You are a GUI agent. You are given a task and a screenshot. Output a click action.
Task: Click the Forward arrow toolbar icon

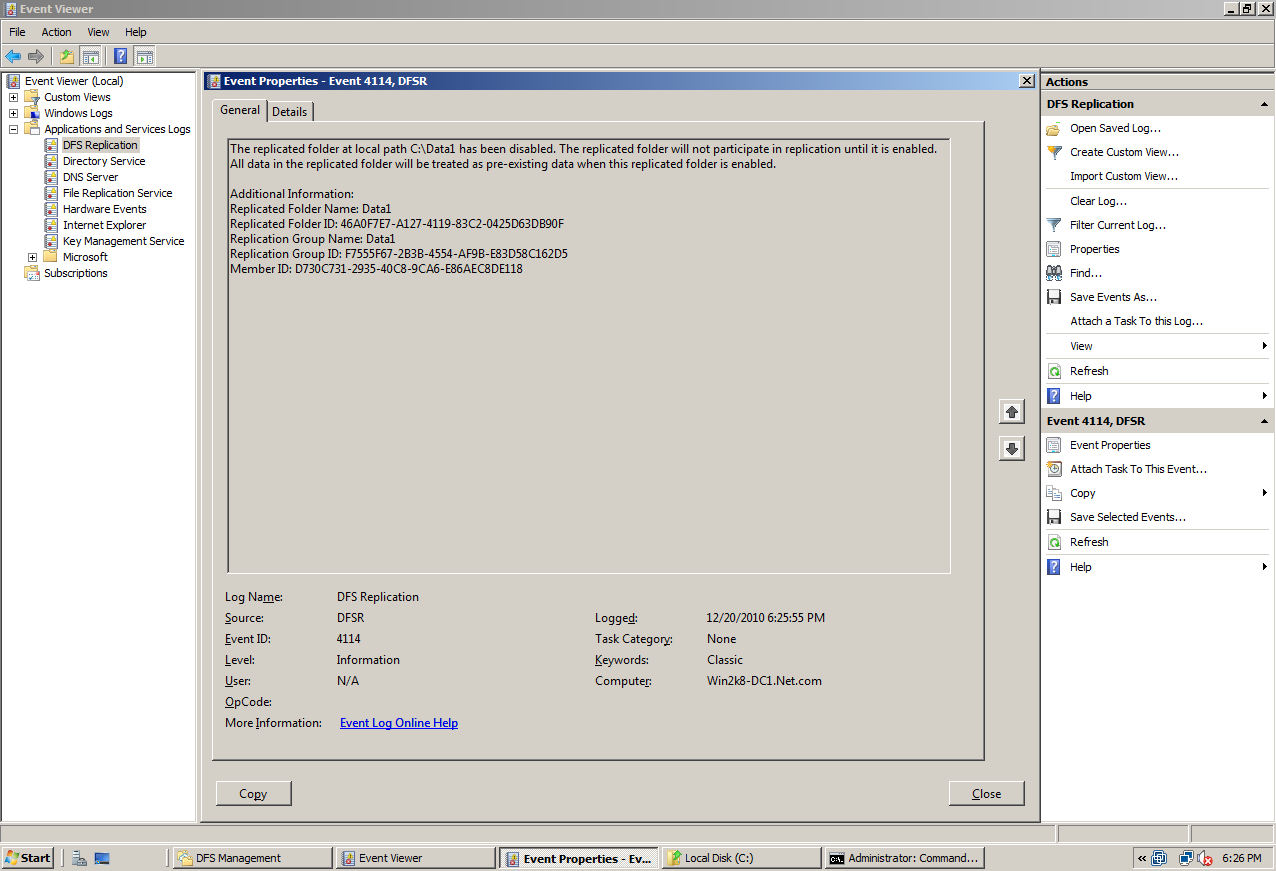tap(36, 56)
